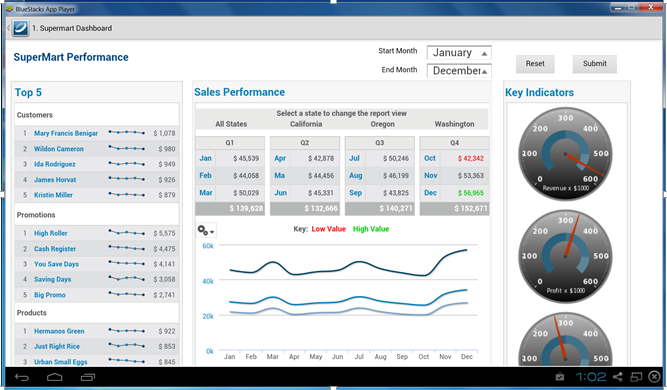Select the California state tab
Viewport: 667px width, 390px height.
(x=306, y=124)
